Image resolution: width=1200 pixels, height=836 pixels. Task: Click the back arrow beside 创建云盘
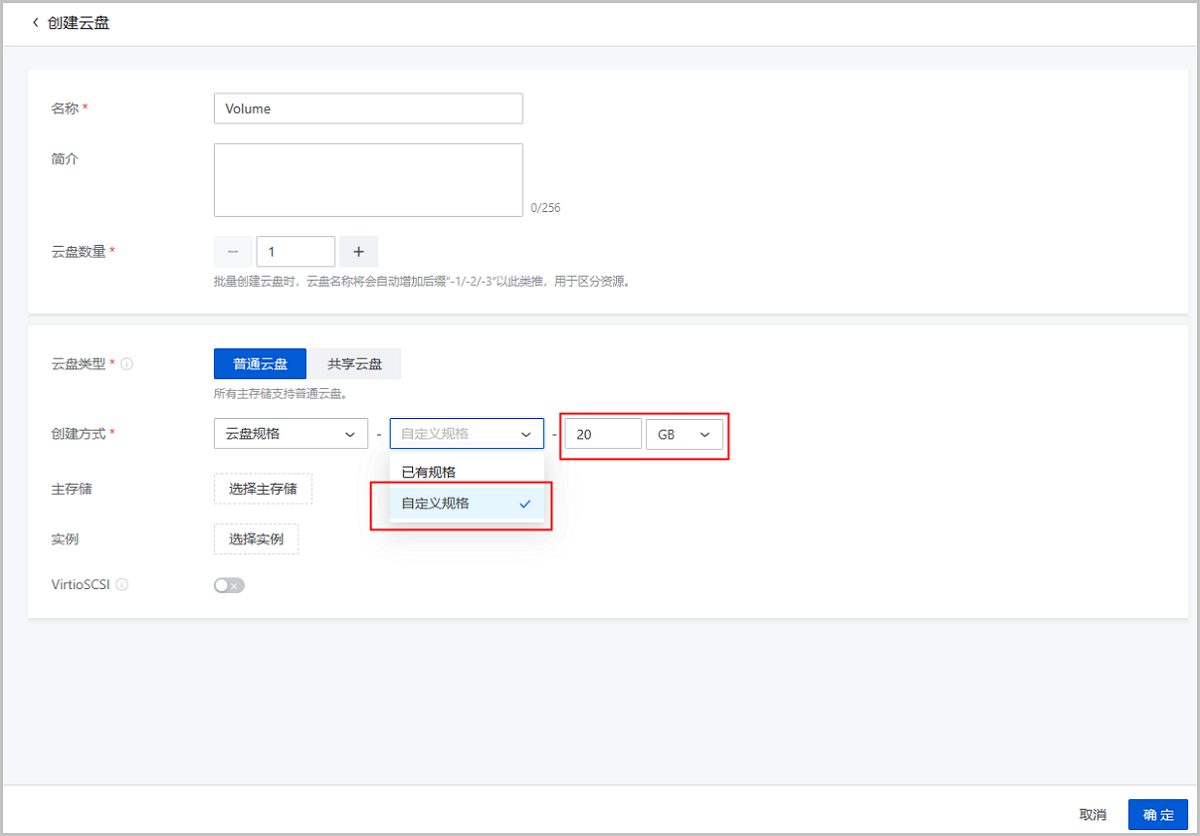tap(36, 23)
